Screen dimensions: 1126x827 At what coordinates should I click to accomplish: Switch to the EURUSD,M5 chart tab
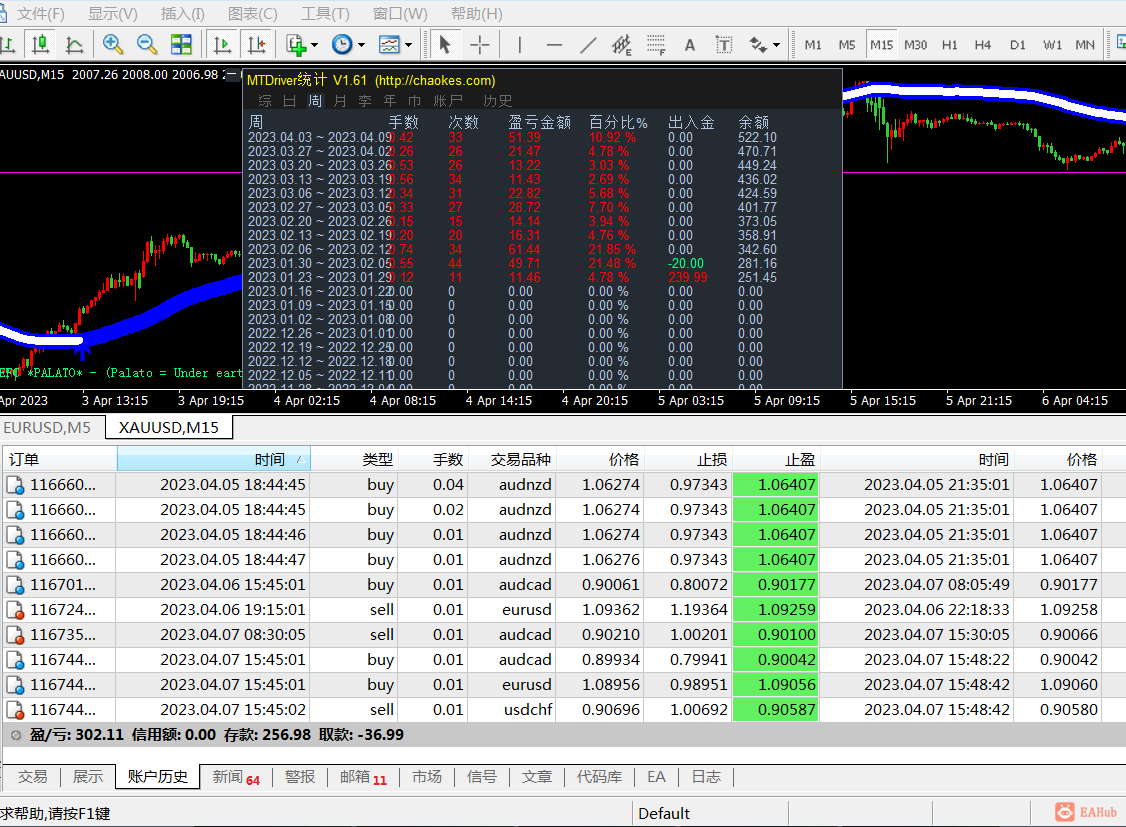(x=46, y=427)
